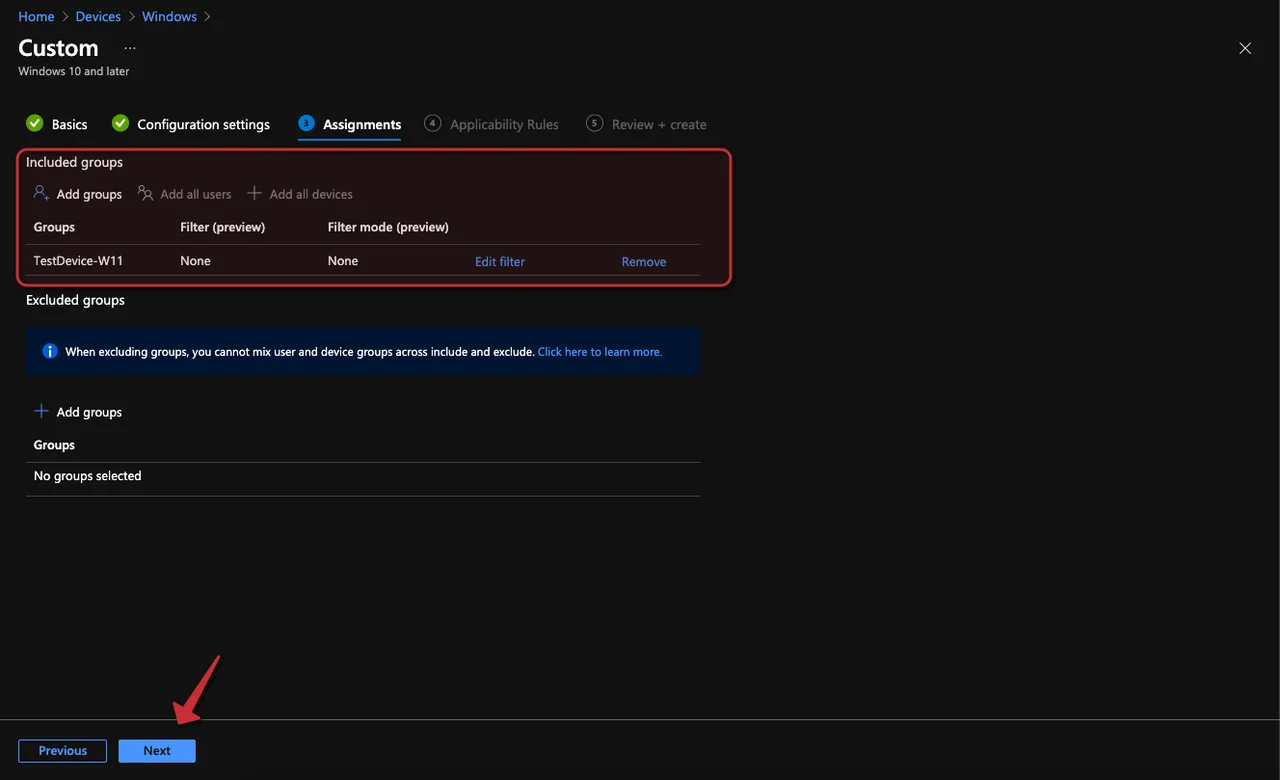
Task: Click the green checkmark beside Basics
Action: [35, 123]
